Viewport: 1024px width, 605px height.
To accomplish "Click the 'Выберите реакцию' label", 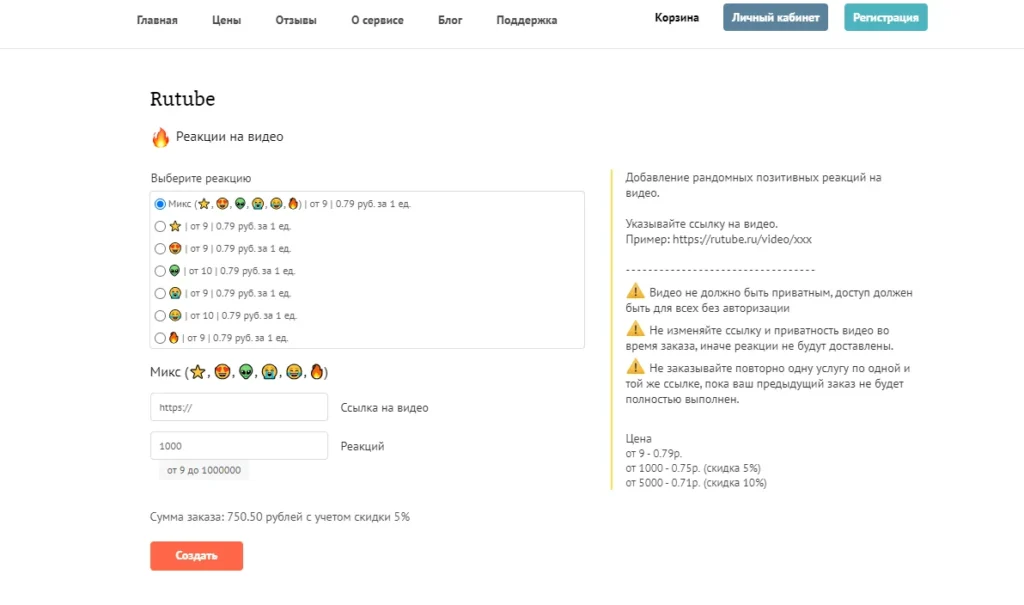I will 201,178.
